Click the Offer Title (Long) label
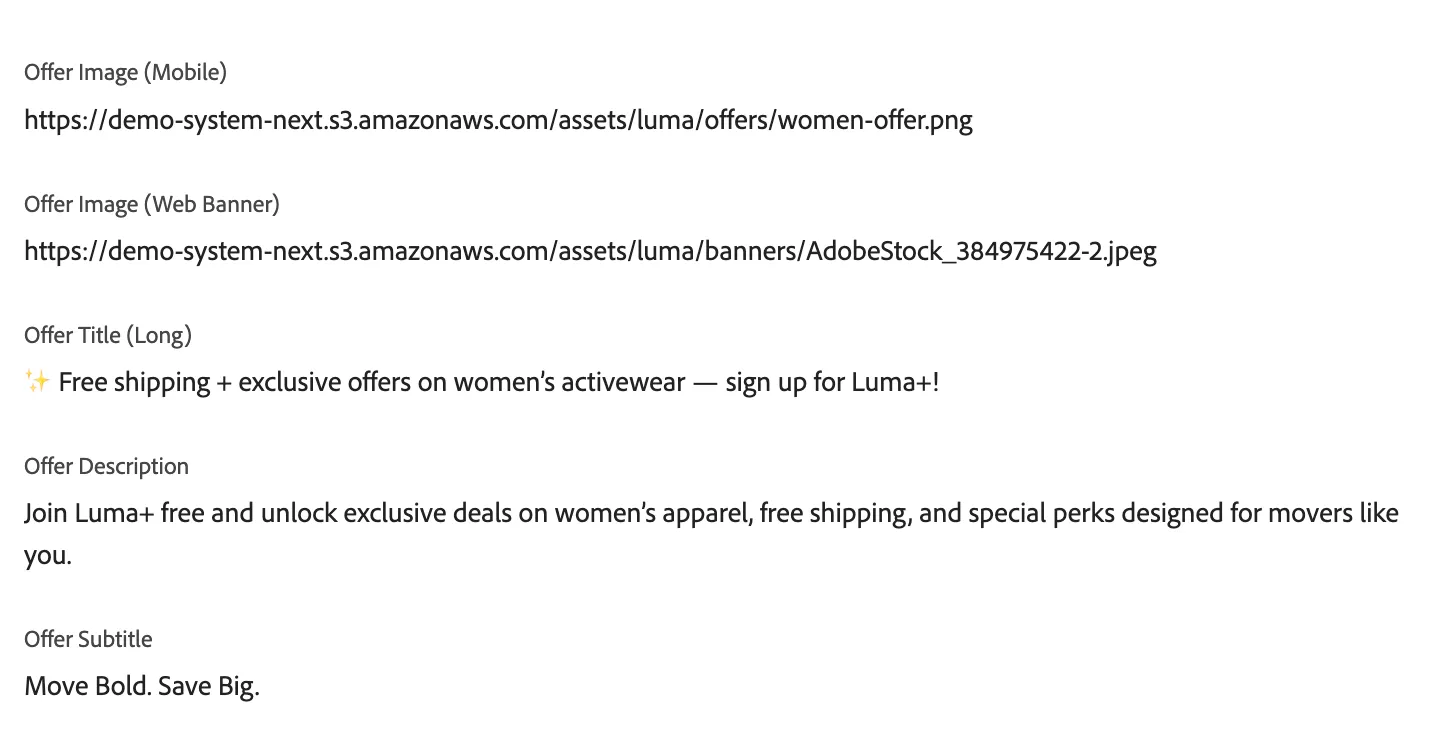This screenshot has height=748, width=1438. [108, 335]
